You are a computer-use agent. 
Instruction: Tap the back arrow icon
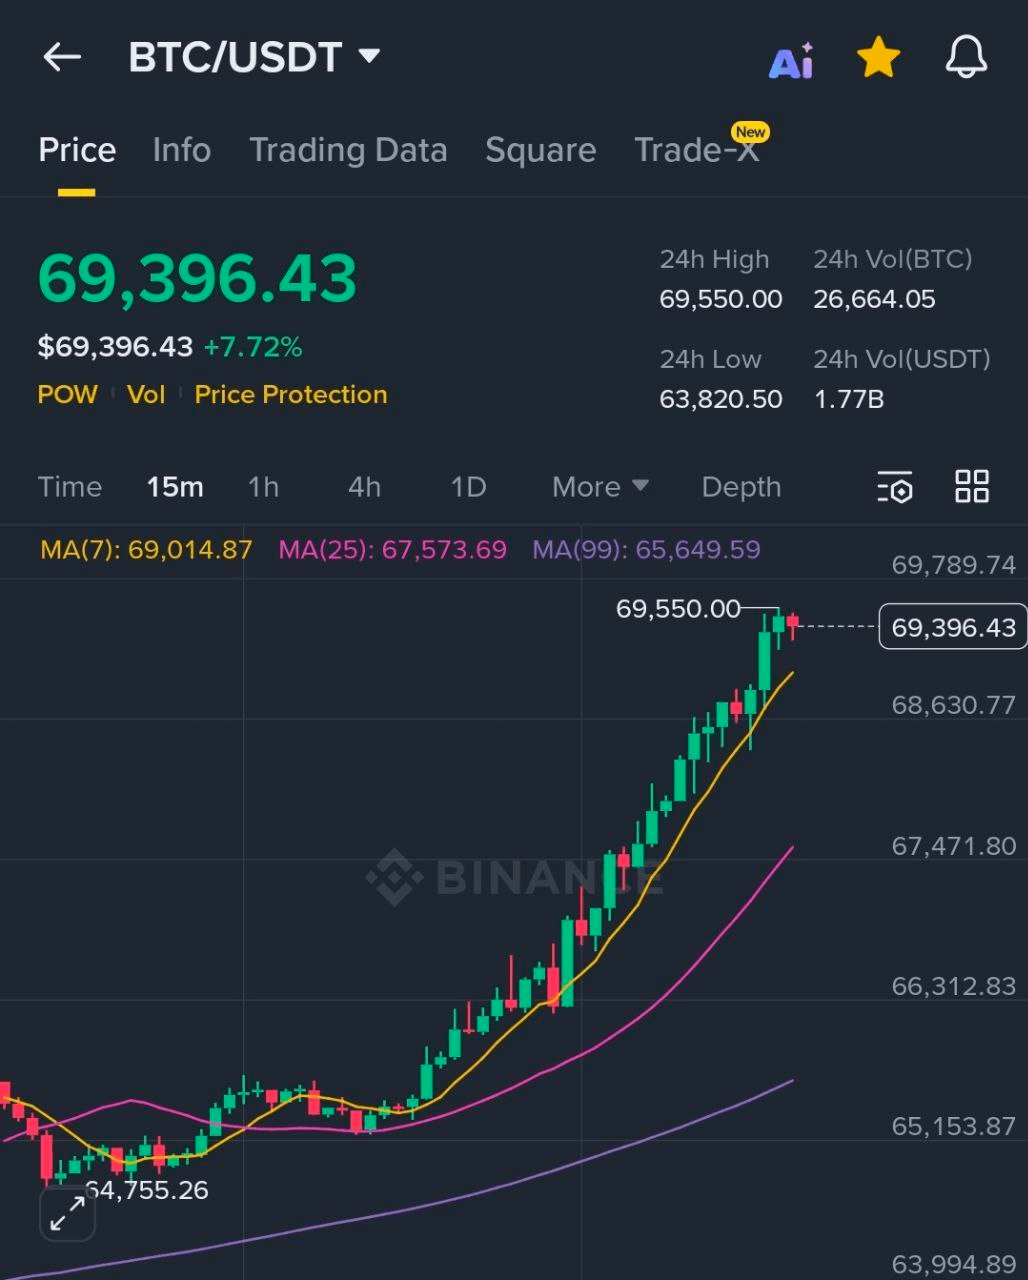pyautogui.click(x=62, y=58)
